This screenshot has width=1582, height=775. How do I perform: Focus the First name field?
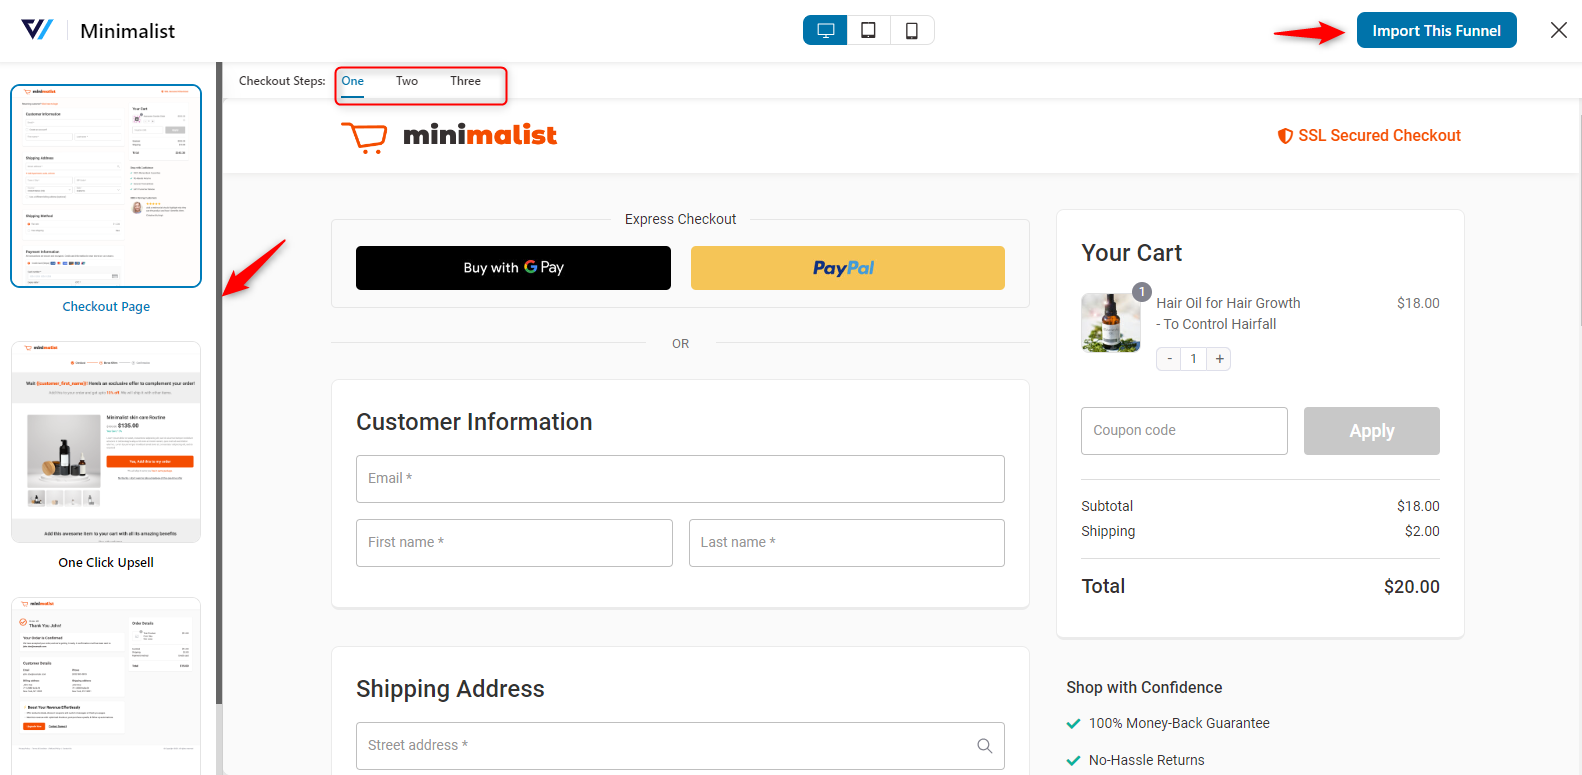coord(514,543)
